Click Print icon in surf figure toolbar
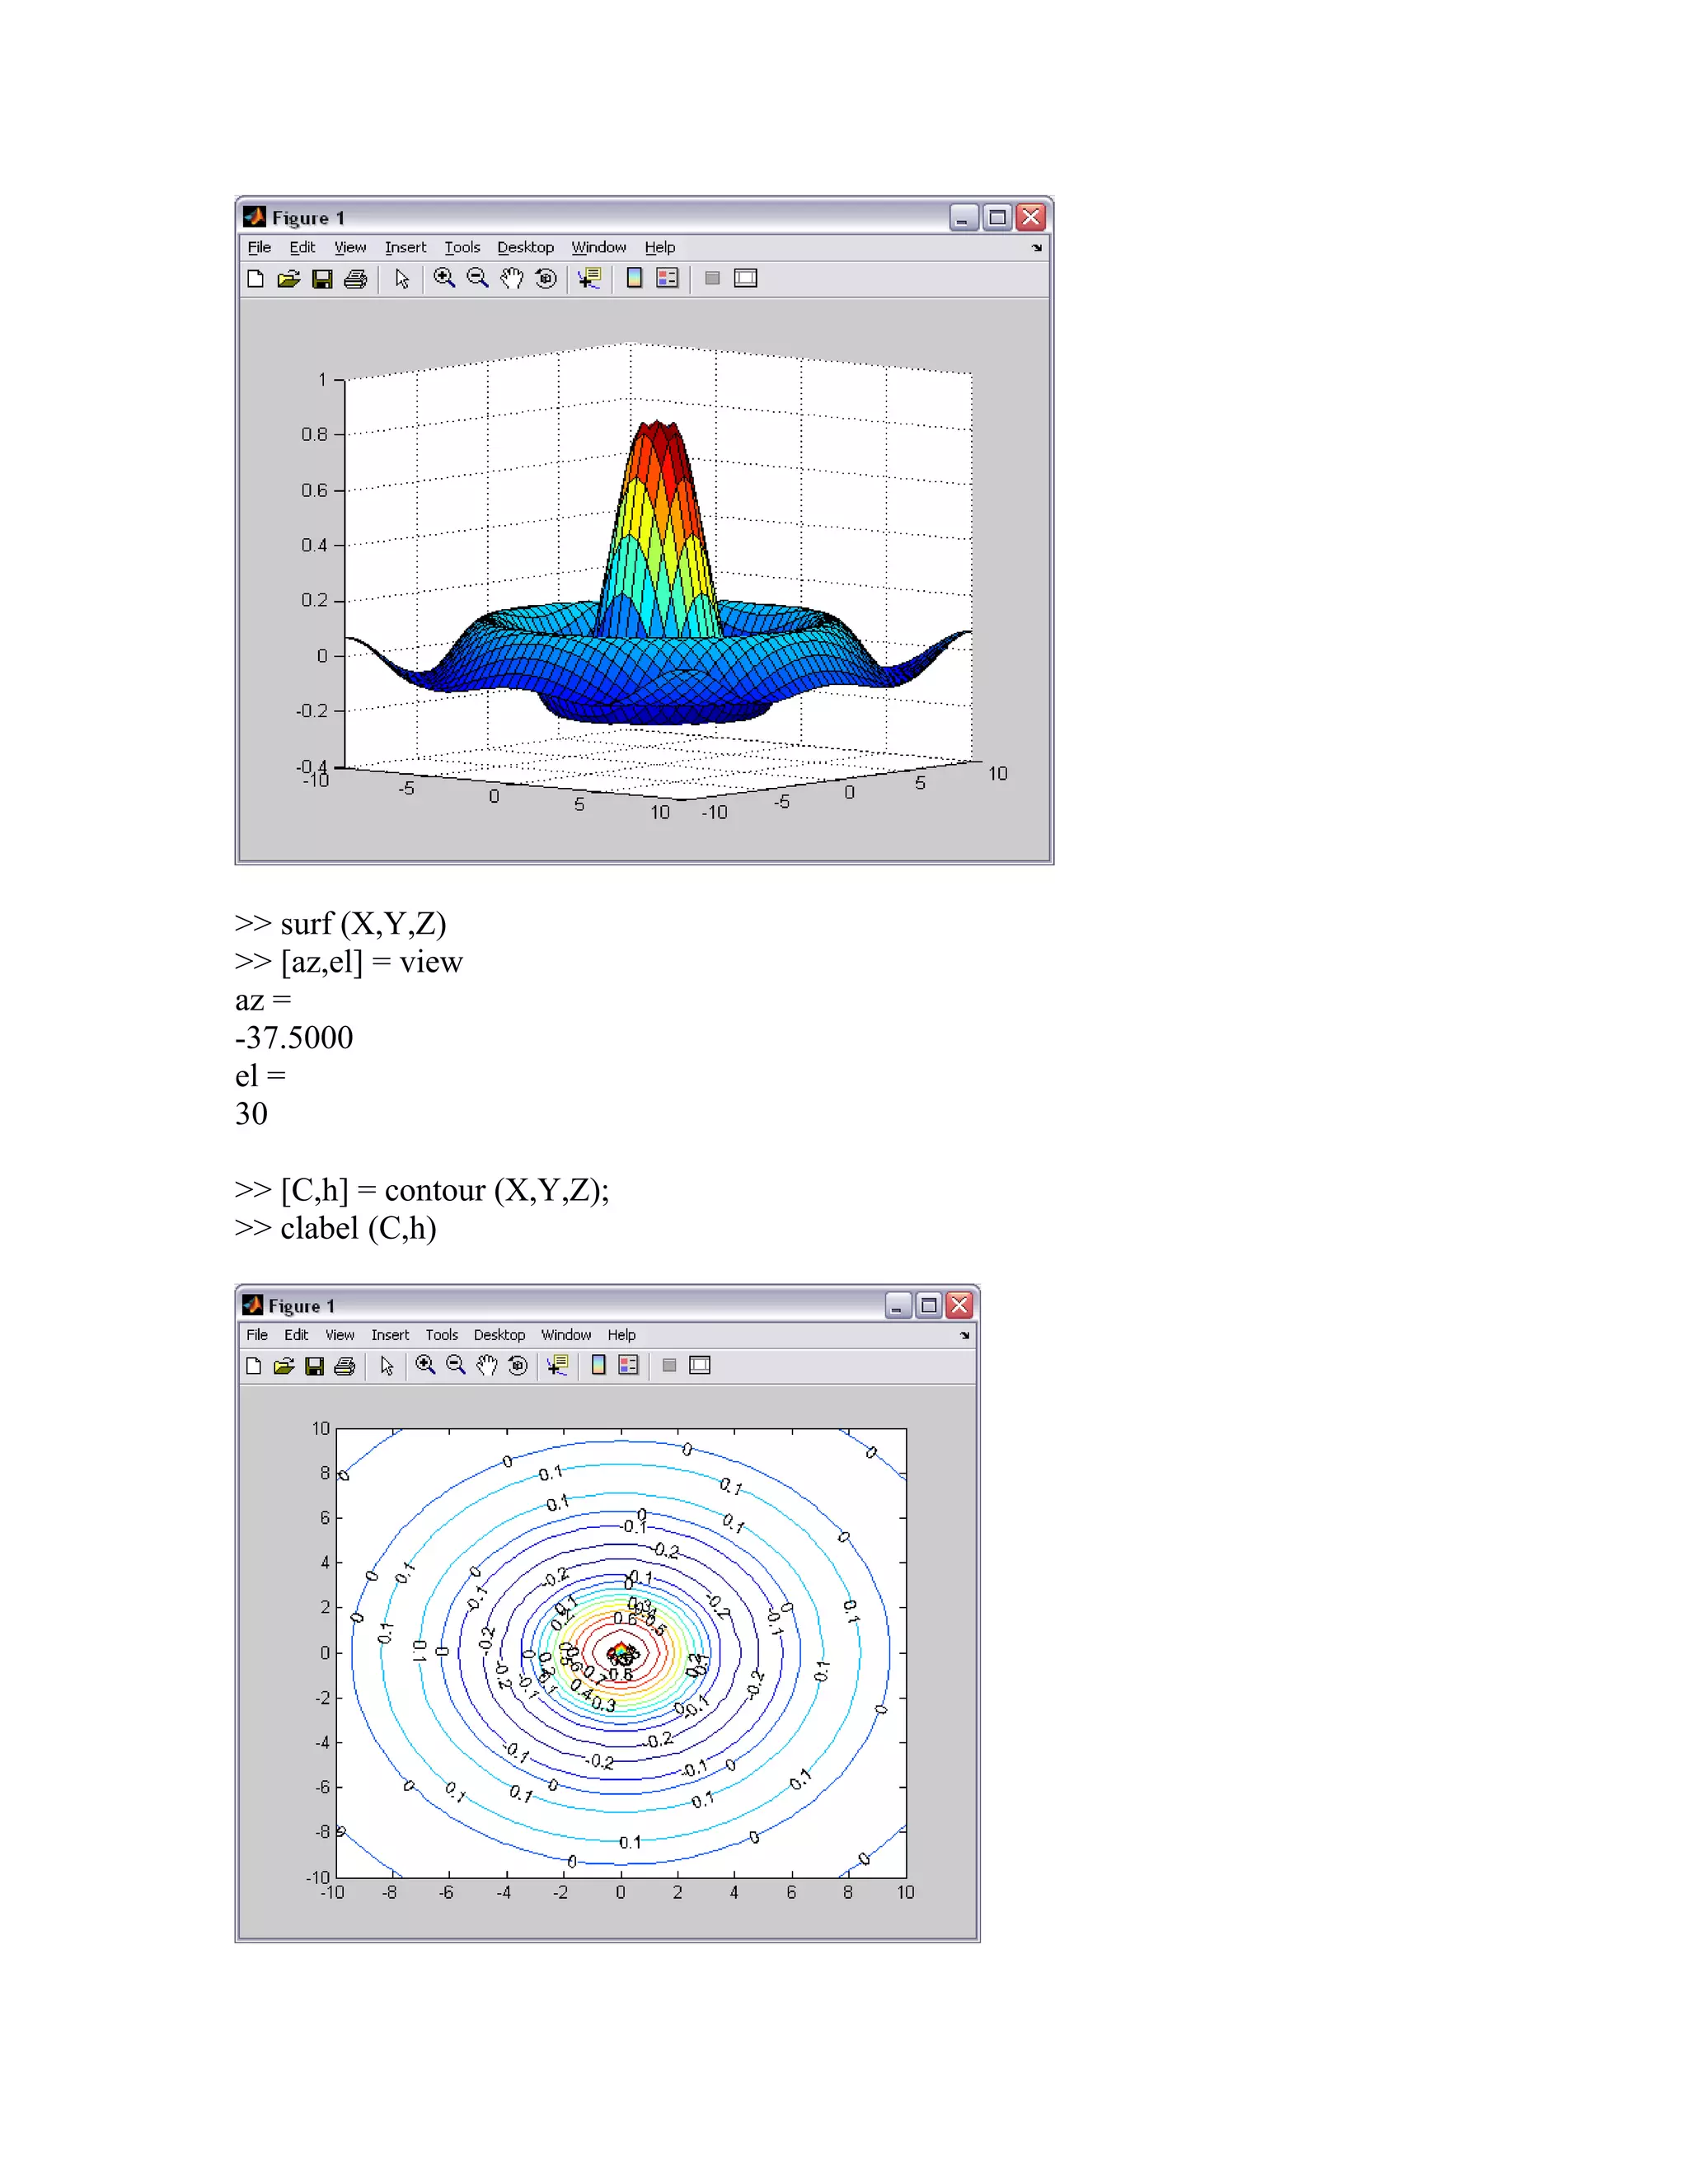 click(x=355, y=279)
